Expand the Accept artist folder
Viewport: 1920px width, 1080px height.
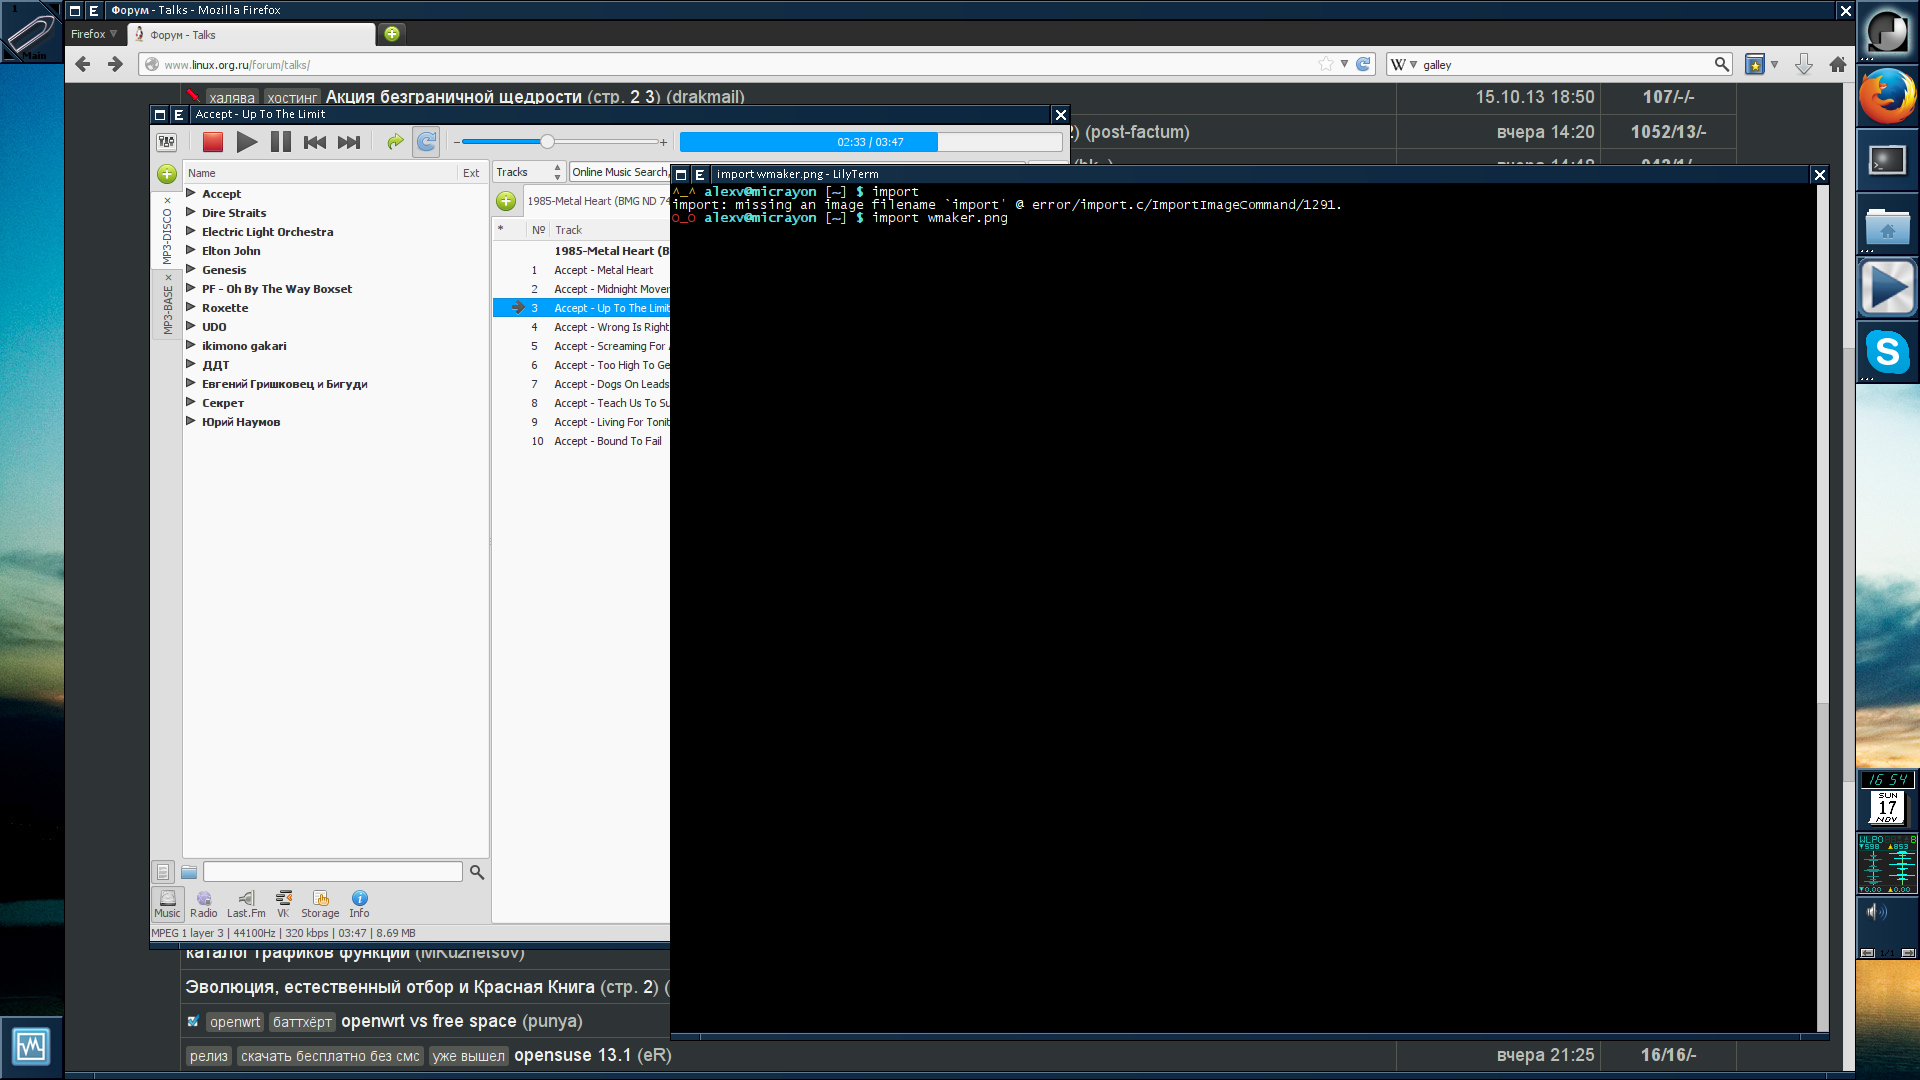(191, 193)
